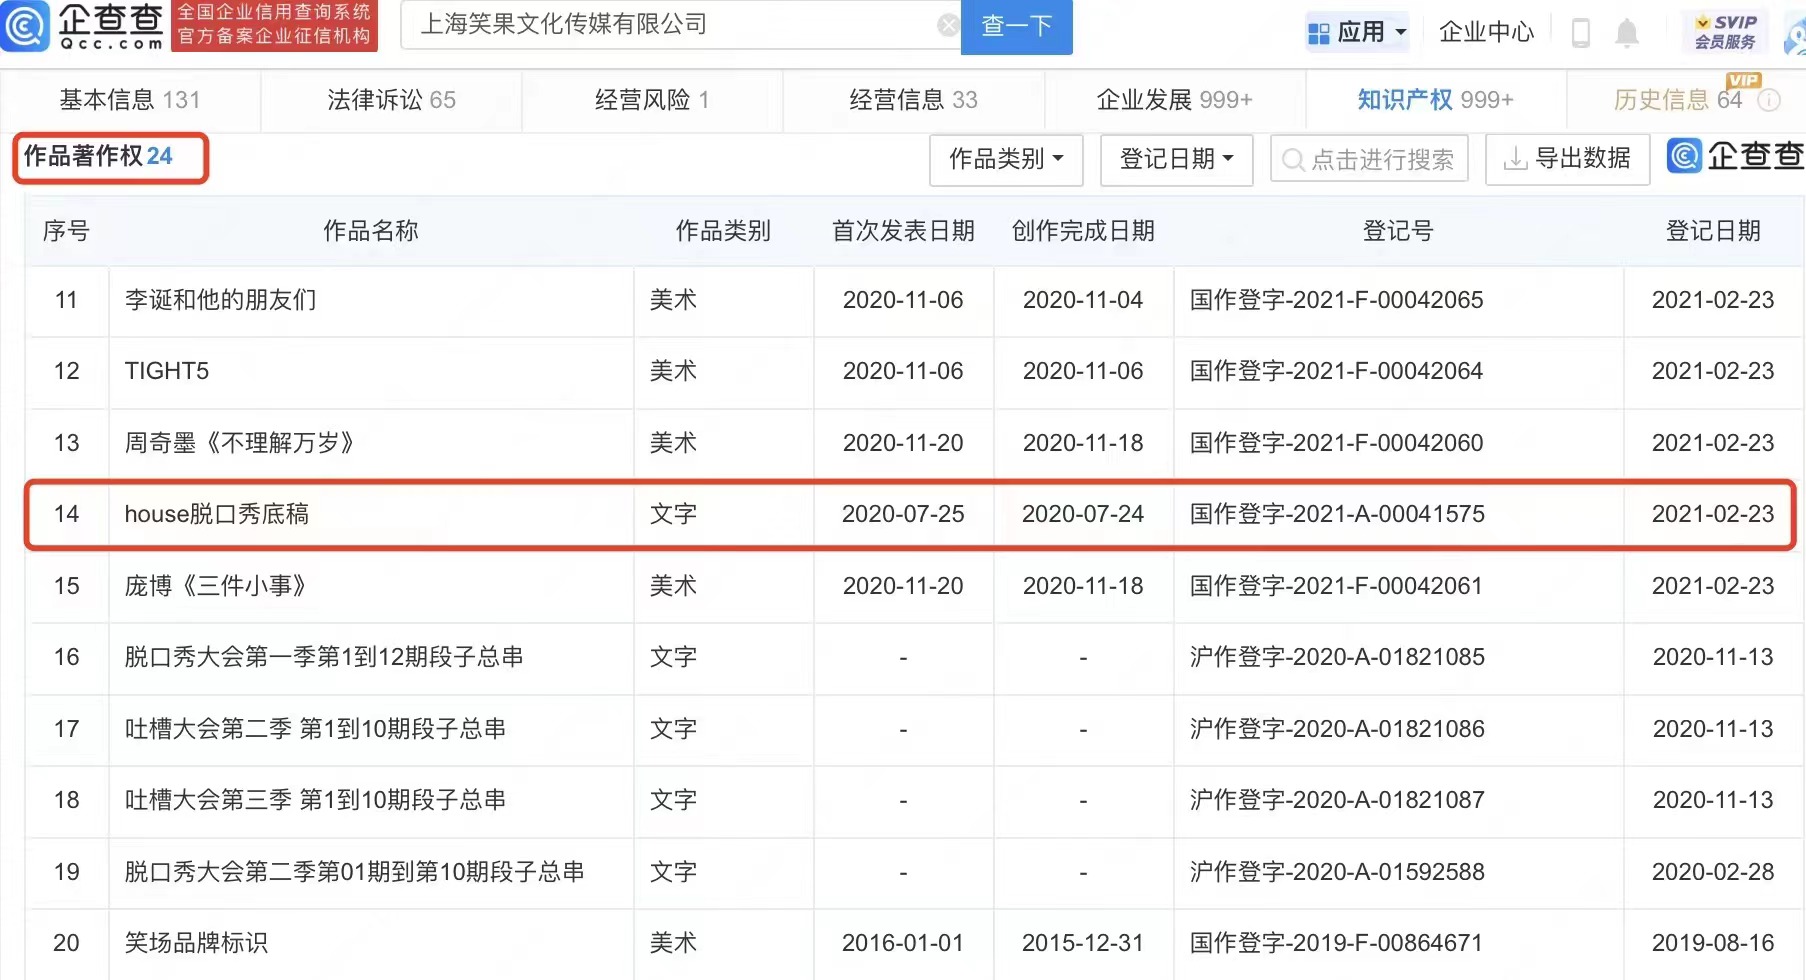This screenshot has height=980, width=1806.
Task: Click the 查一下 search button
Action: pyautogui.click(x=1017, y=26)
